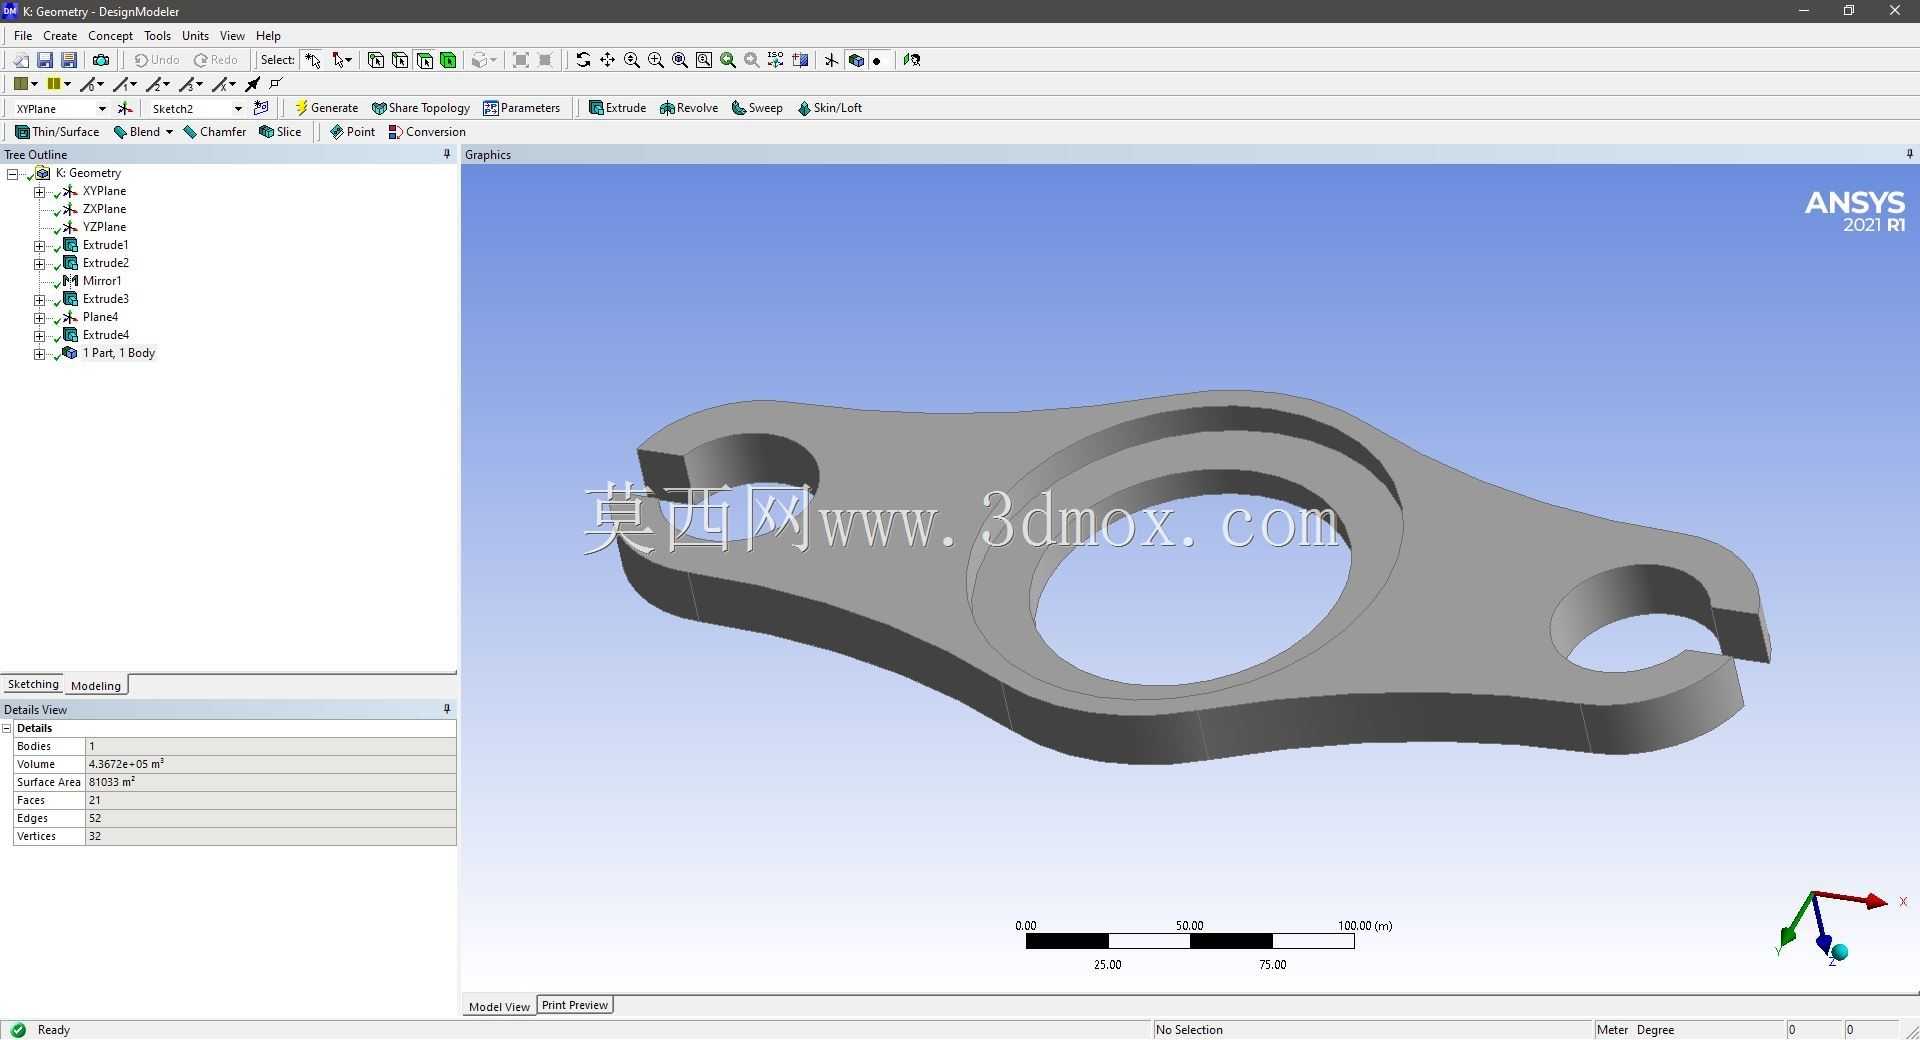Pin the Details View panel

click(447, 709)
